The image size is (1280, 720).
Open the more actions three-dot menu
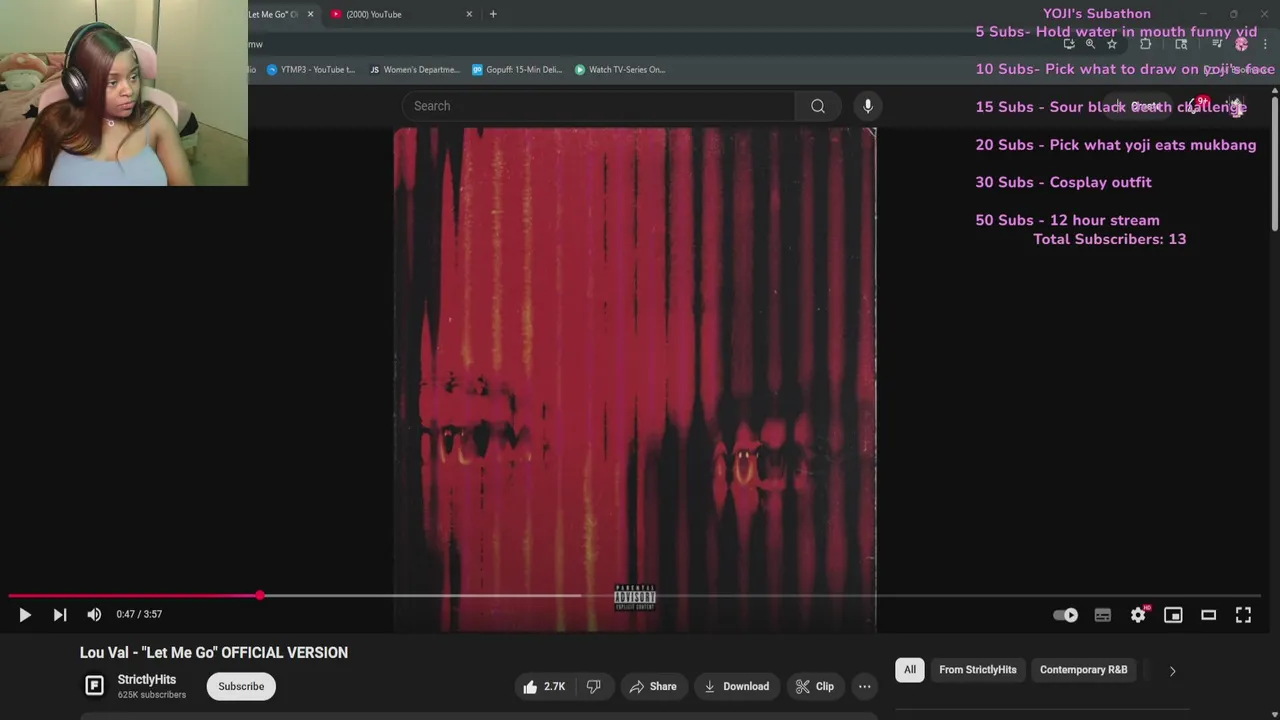pos(864,686)
